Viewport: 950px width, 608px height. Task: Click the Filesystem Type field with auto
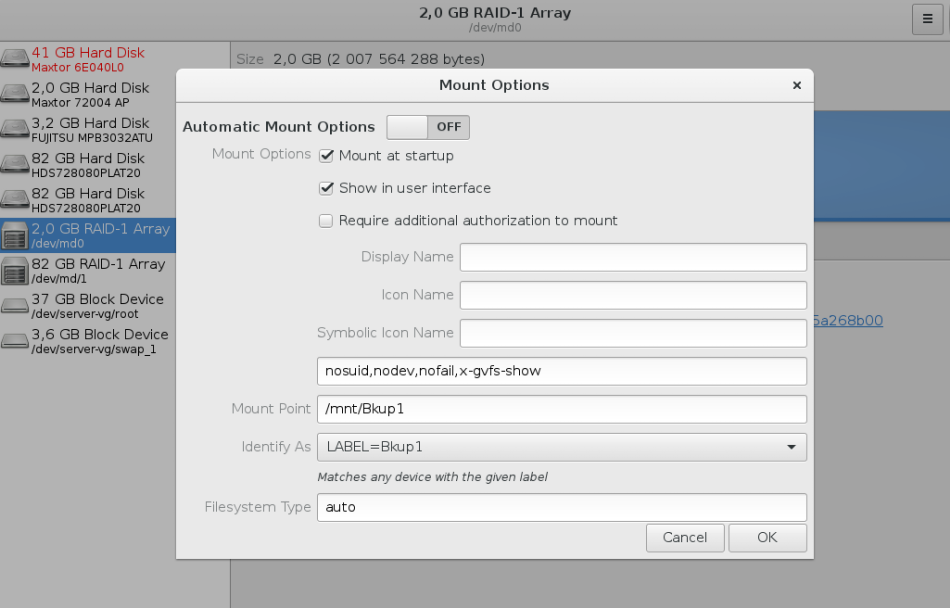[562, 507]
